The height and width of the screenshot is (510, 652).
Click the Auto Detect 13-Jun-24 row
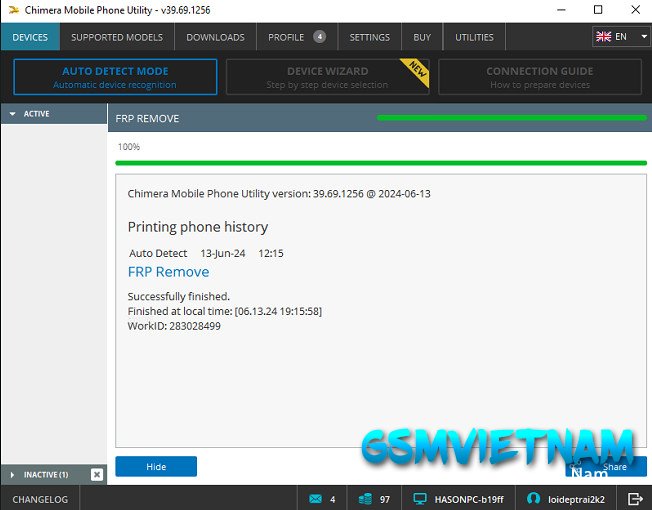pos(206,253)
